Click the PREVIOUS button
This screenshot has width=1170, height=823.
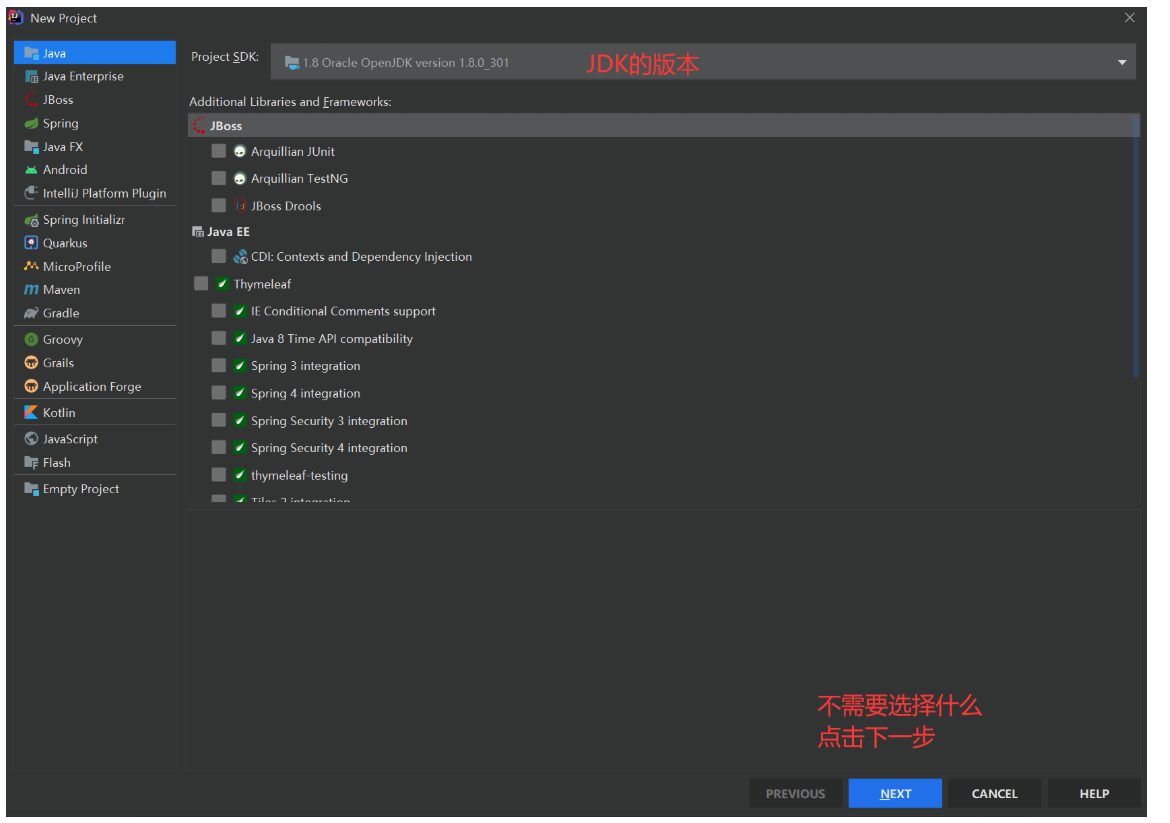coord(795,794)
